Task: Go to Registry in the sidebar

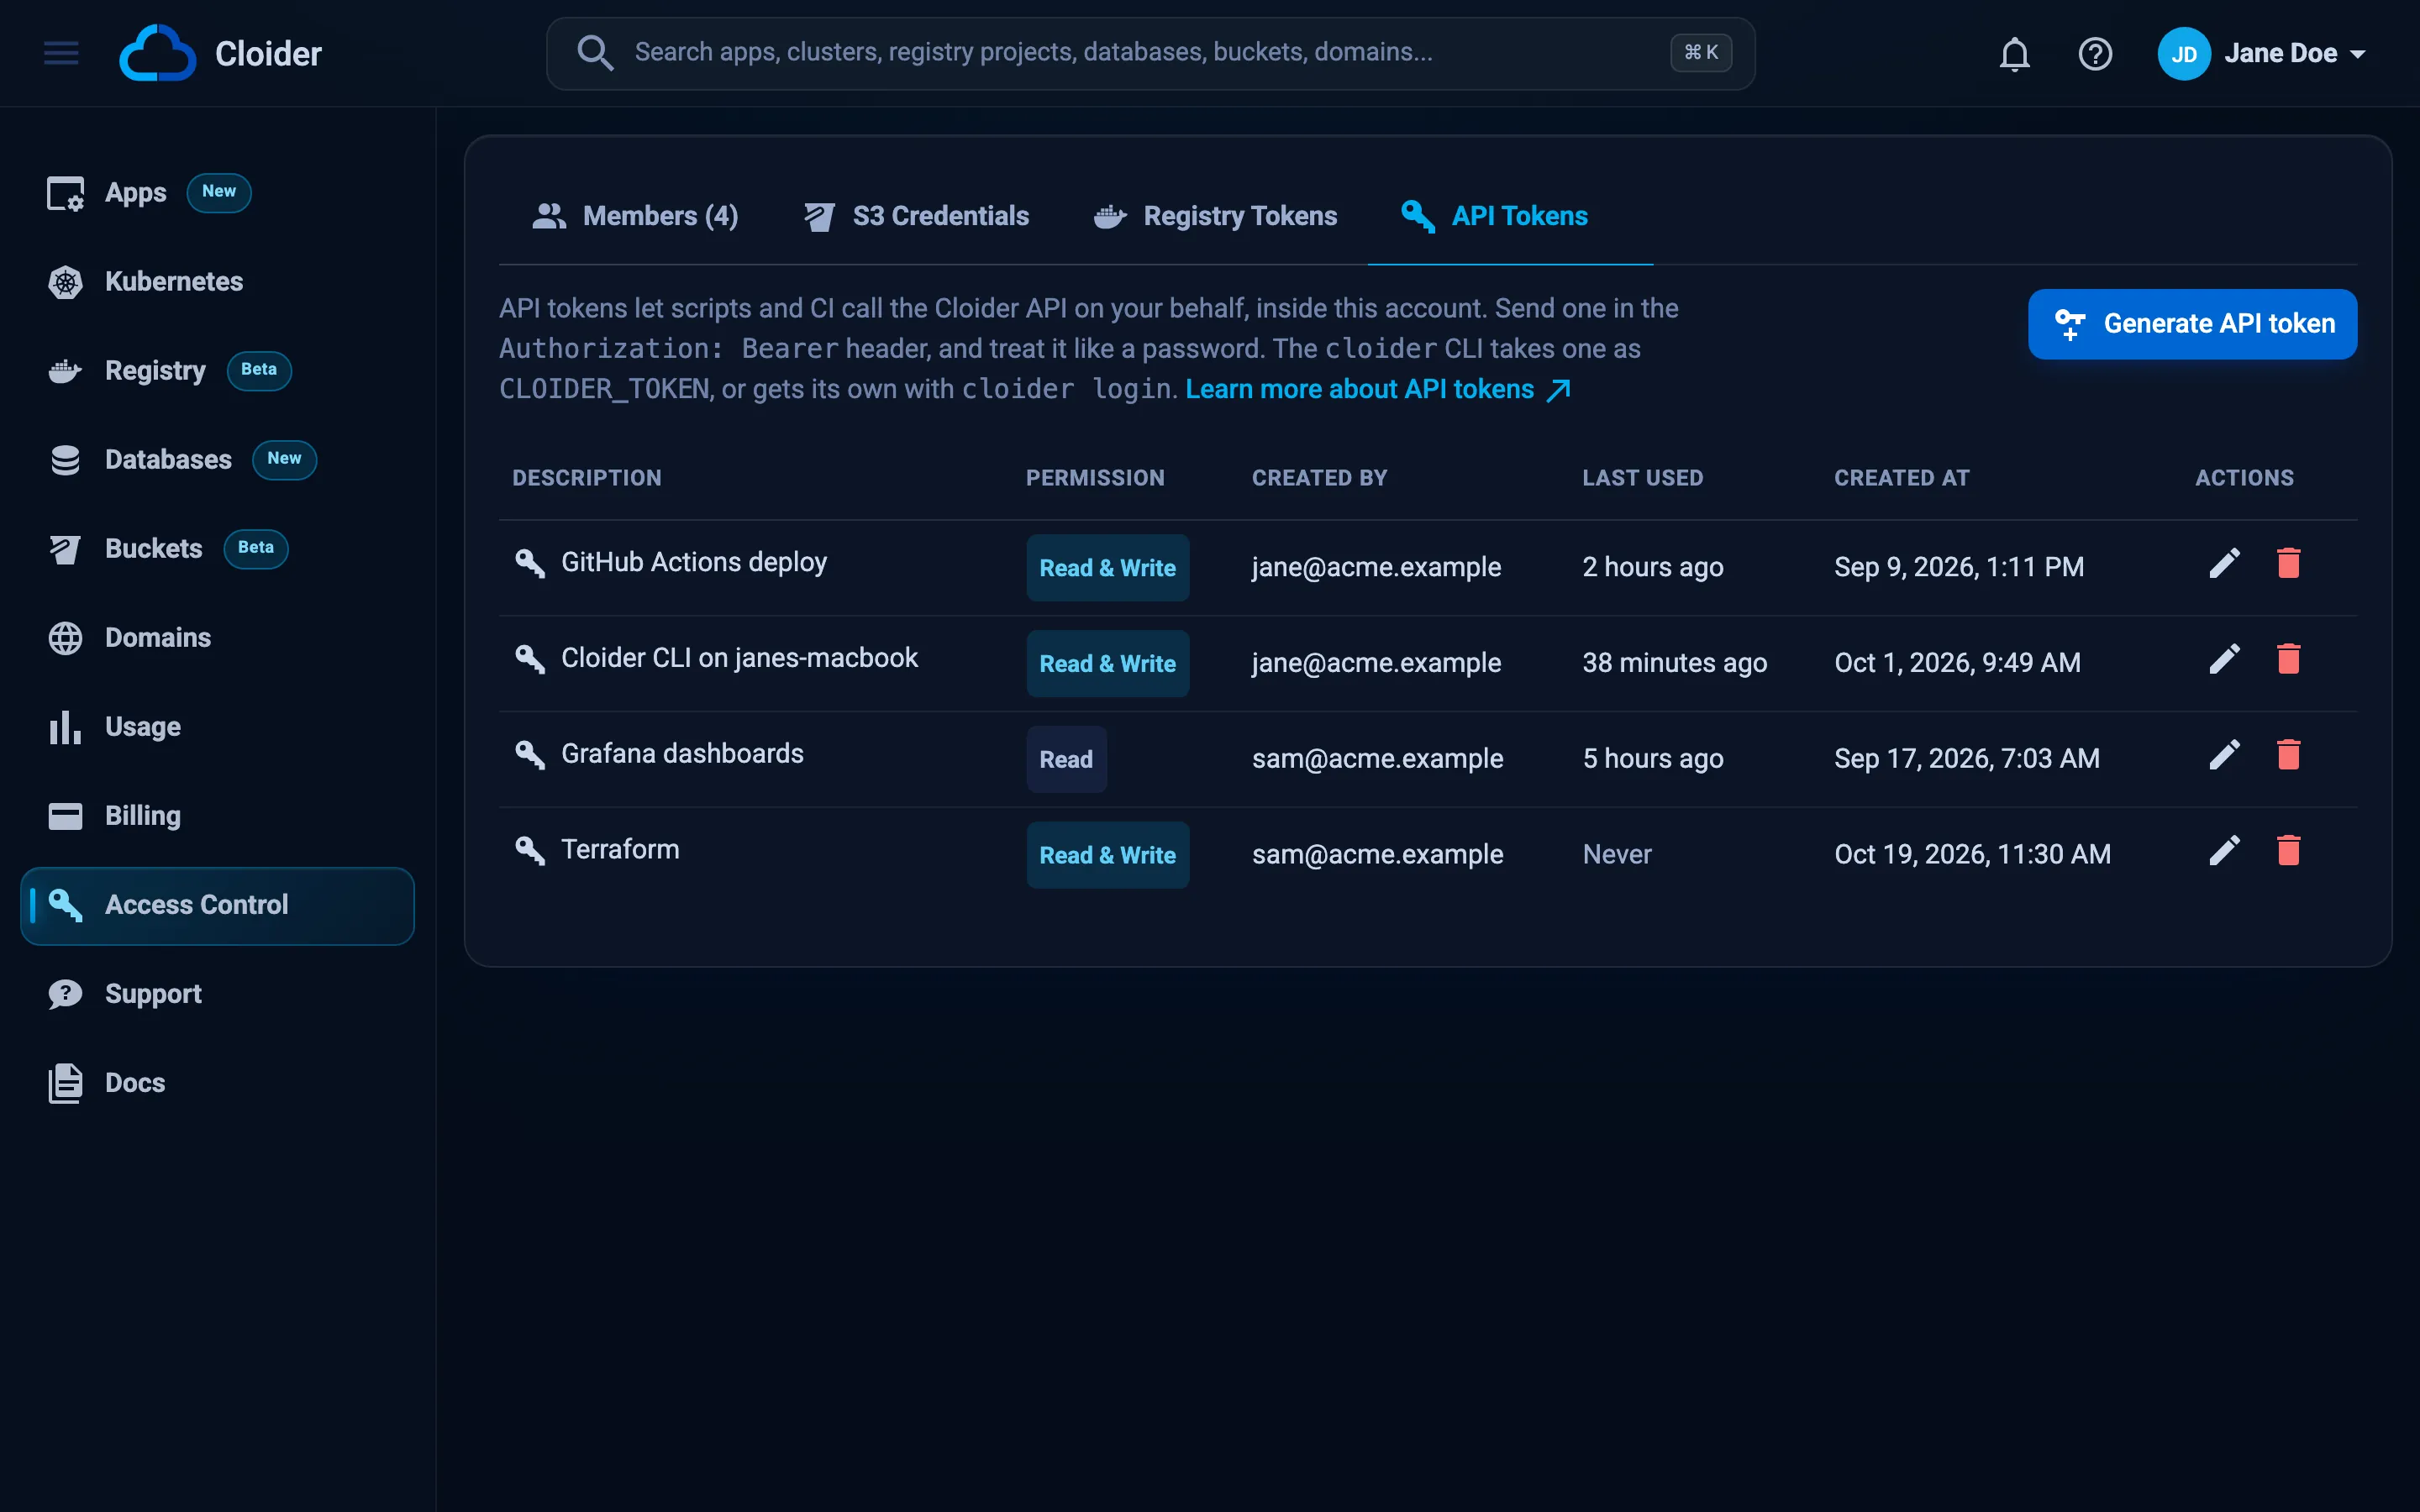Action: click(217, 371)
